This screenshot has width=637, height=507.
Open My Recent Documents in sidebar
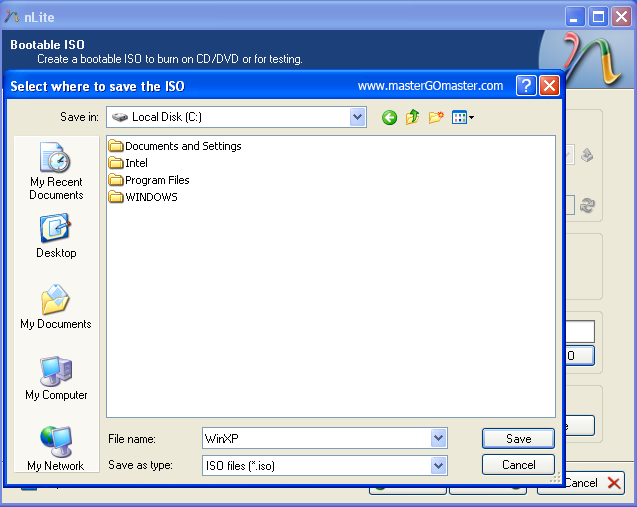pyautogui.click(x=56, y=171)
